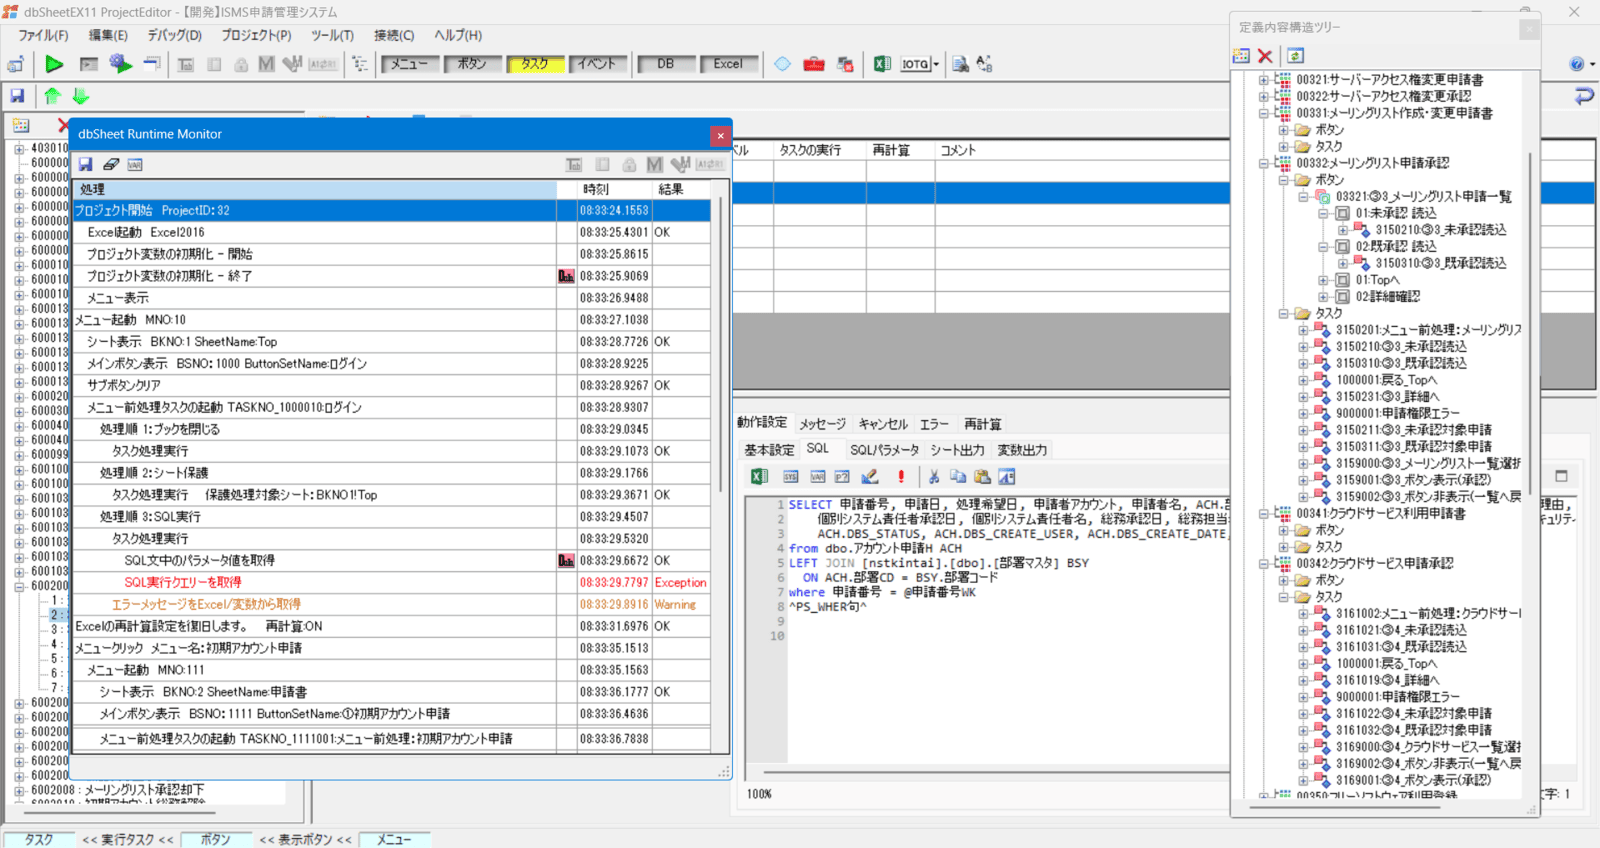Close the dbSheet Runtime Monitor window
The image size is (1600, 848).
point(720,135)
